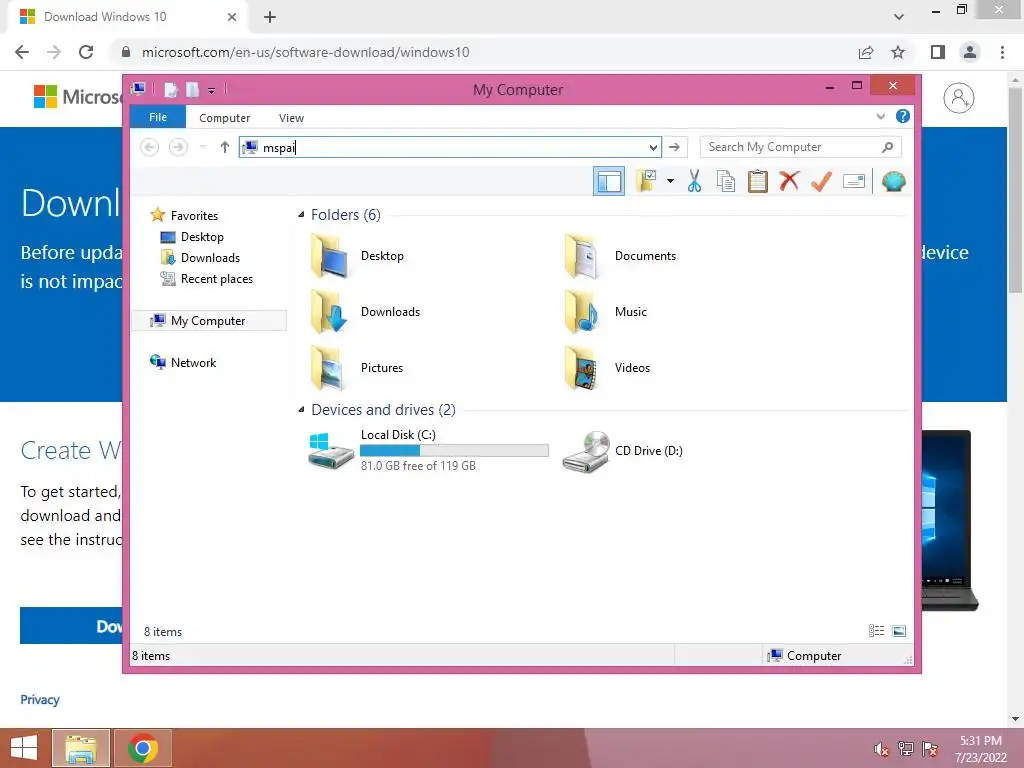Collapse the Folders (6) group

[301, 215]
